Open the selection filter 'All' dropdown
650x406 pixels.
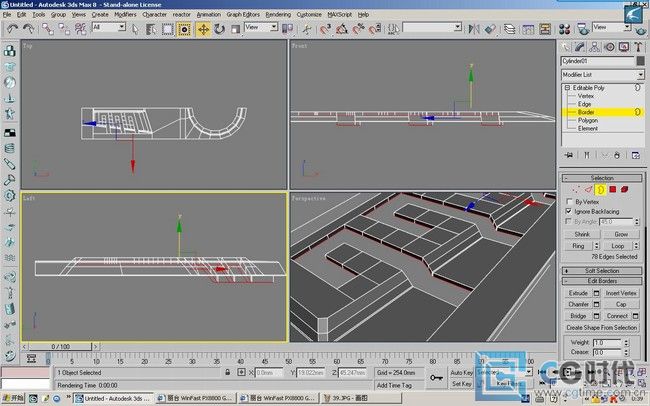point(122,27)
